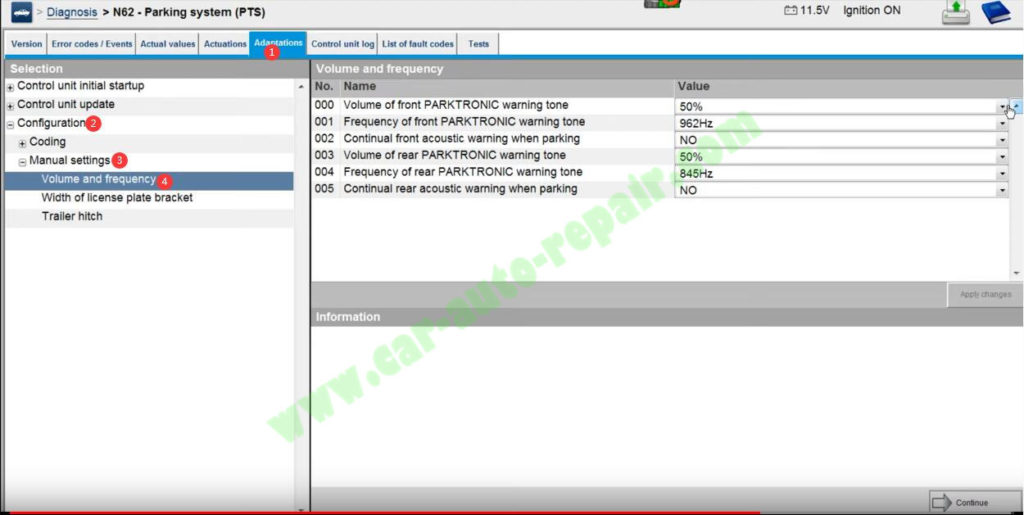Click the printer export icon
The width and height of the screenshot is (1024, 515).
click(956, 13)
